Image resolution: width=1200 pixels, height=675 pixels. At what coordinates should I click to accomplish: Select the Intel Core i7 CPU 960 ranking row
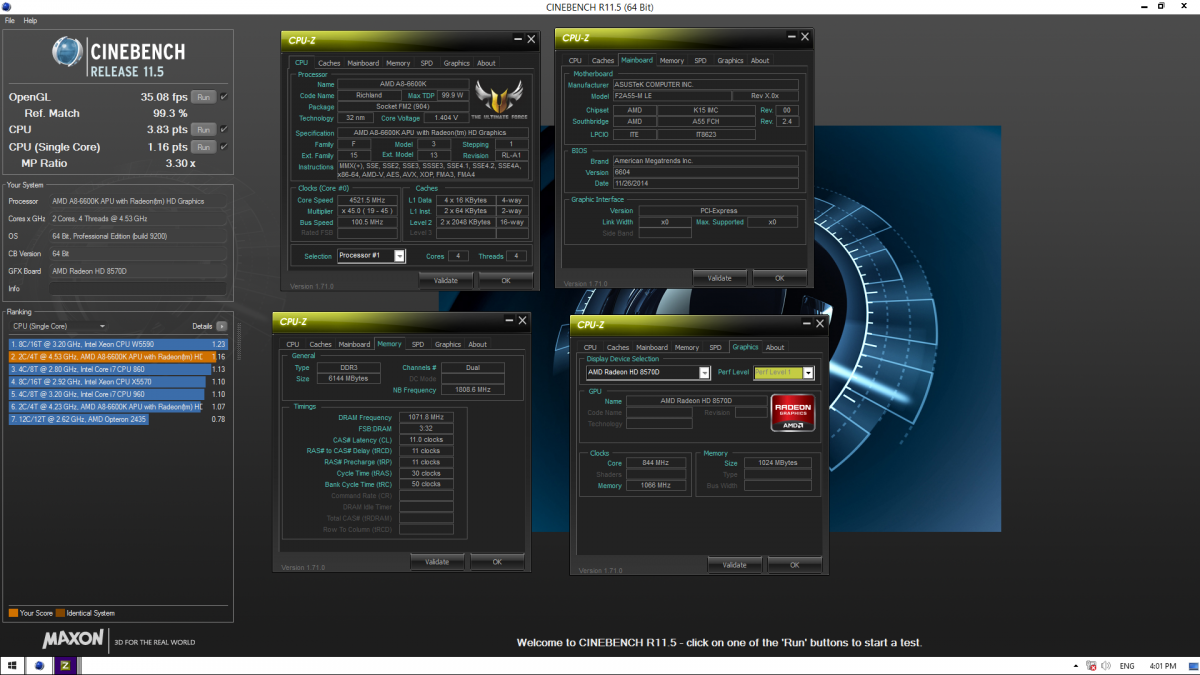coord(118,394)
